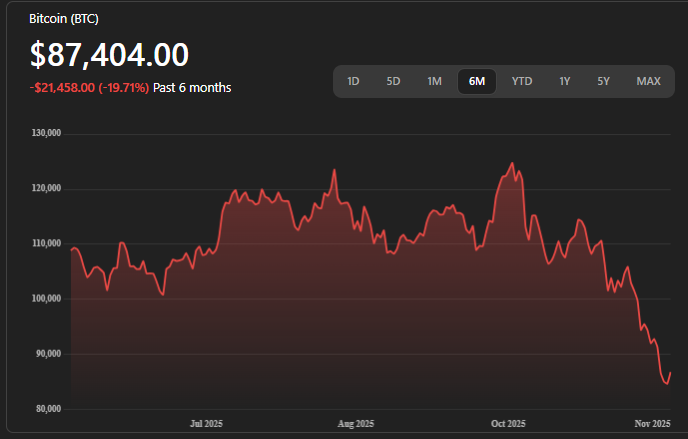The height and width of the screenshot is (439, 688).
Task: Click the $87,404.00 price value
Action: click(109, 55)
